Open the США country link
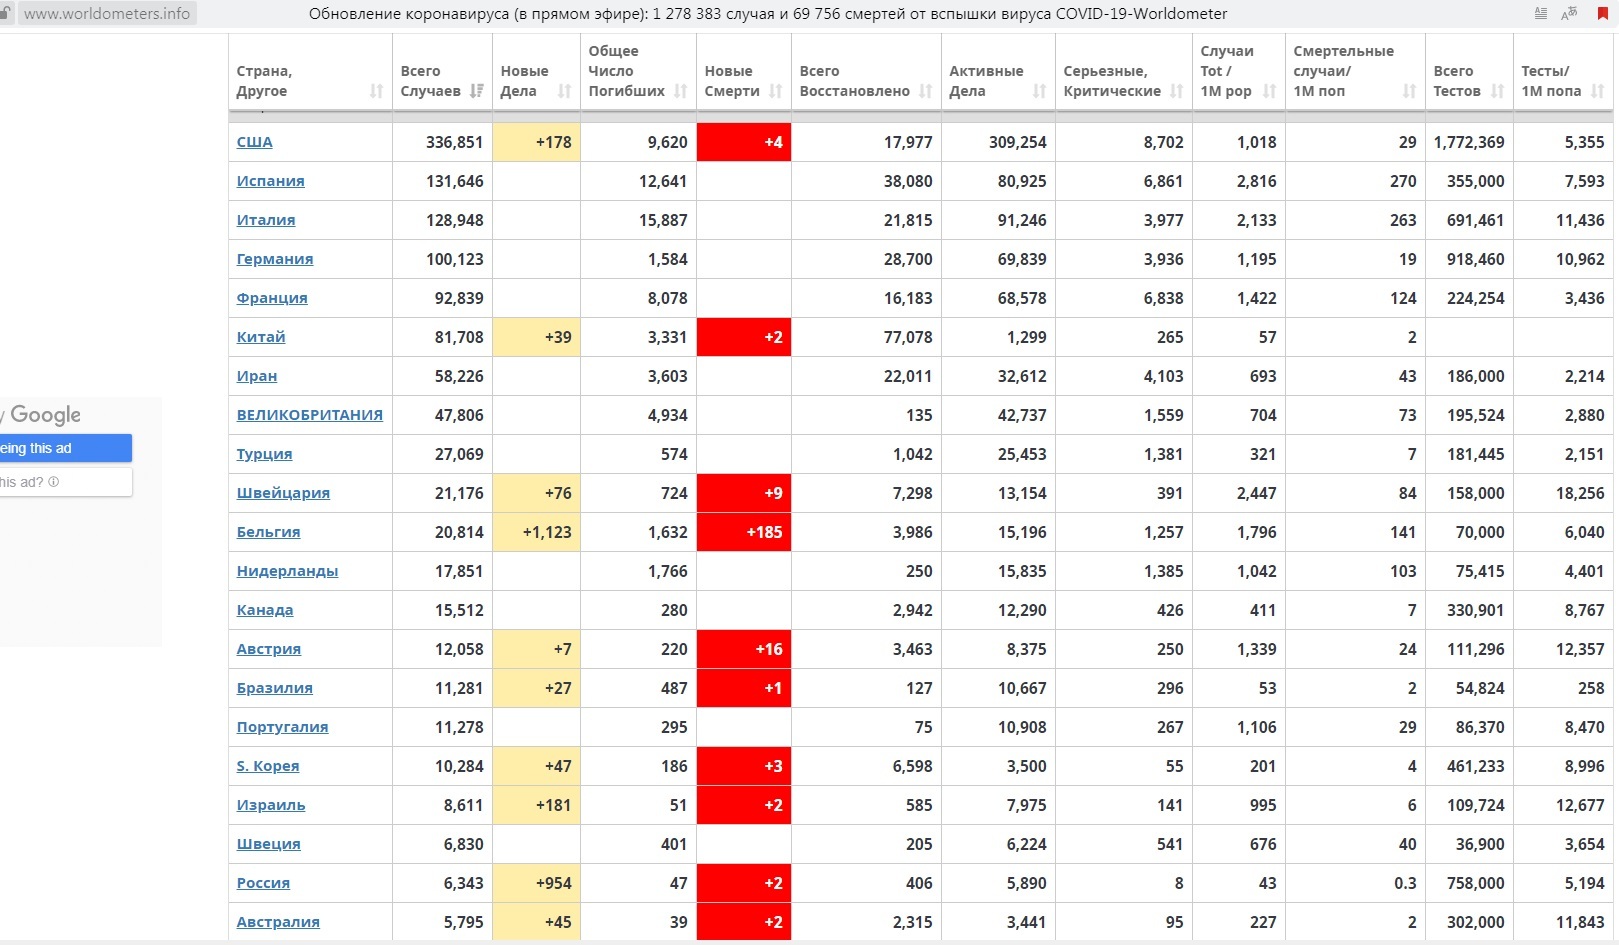Viewport: 1619px width, 945px height. pyautogui.click(x=254, y=142)
